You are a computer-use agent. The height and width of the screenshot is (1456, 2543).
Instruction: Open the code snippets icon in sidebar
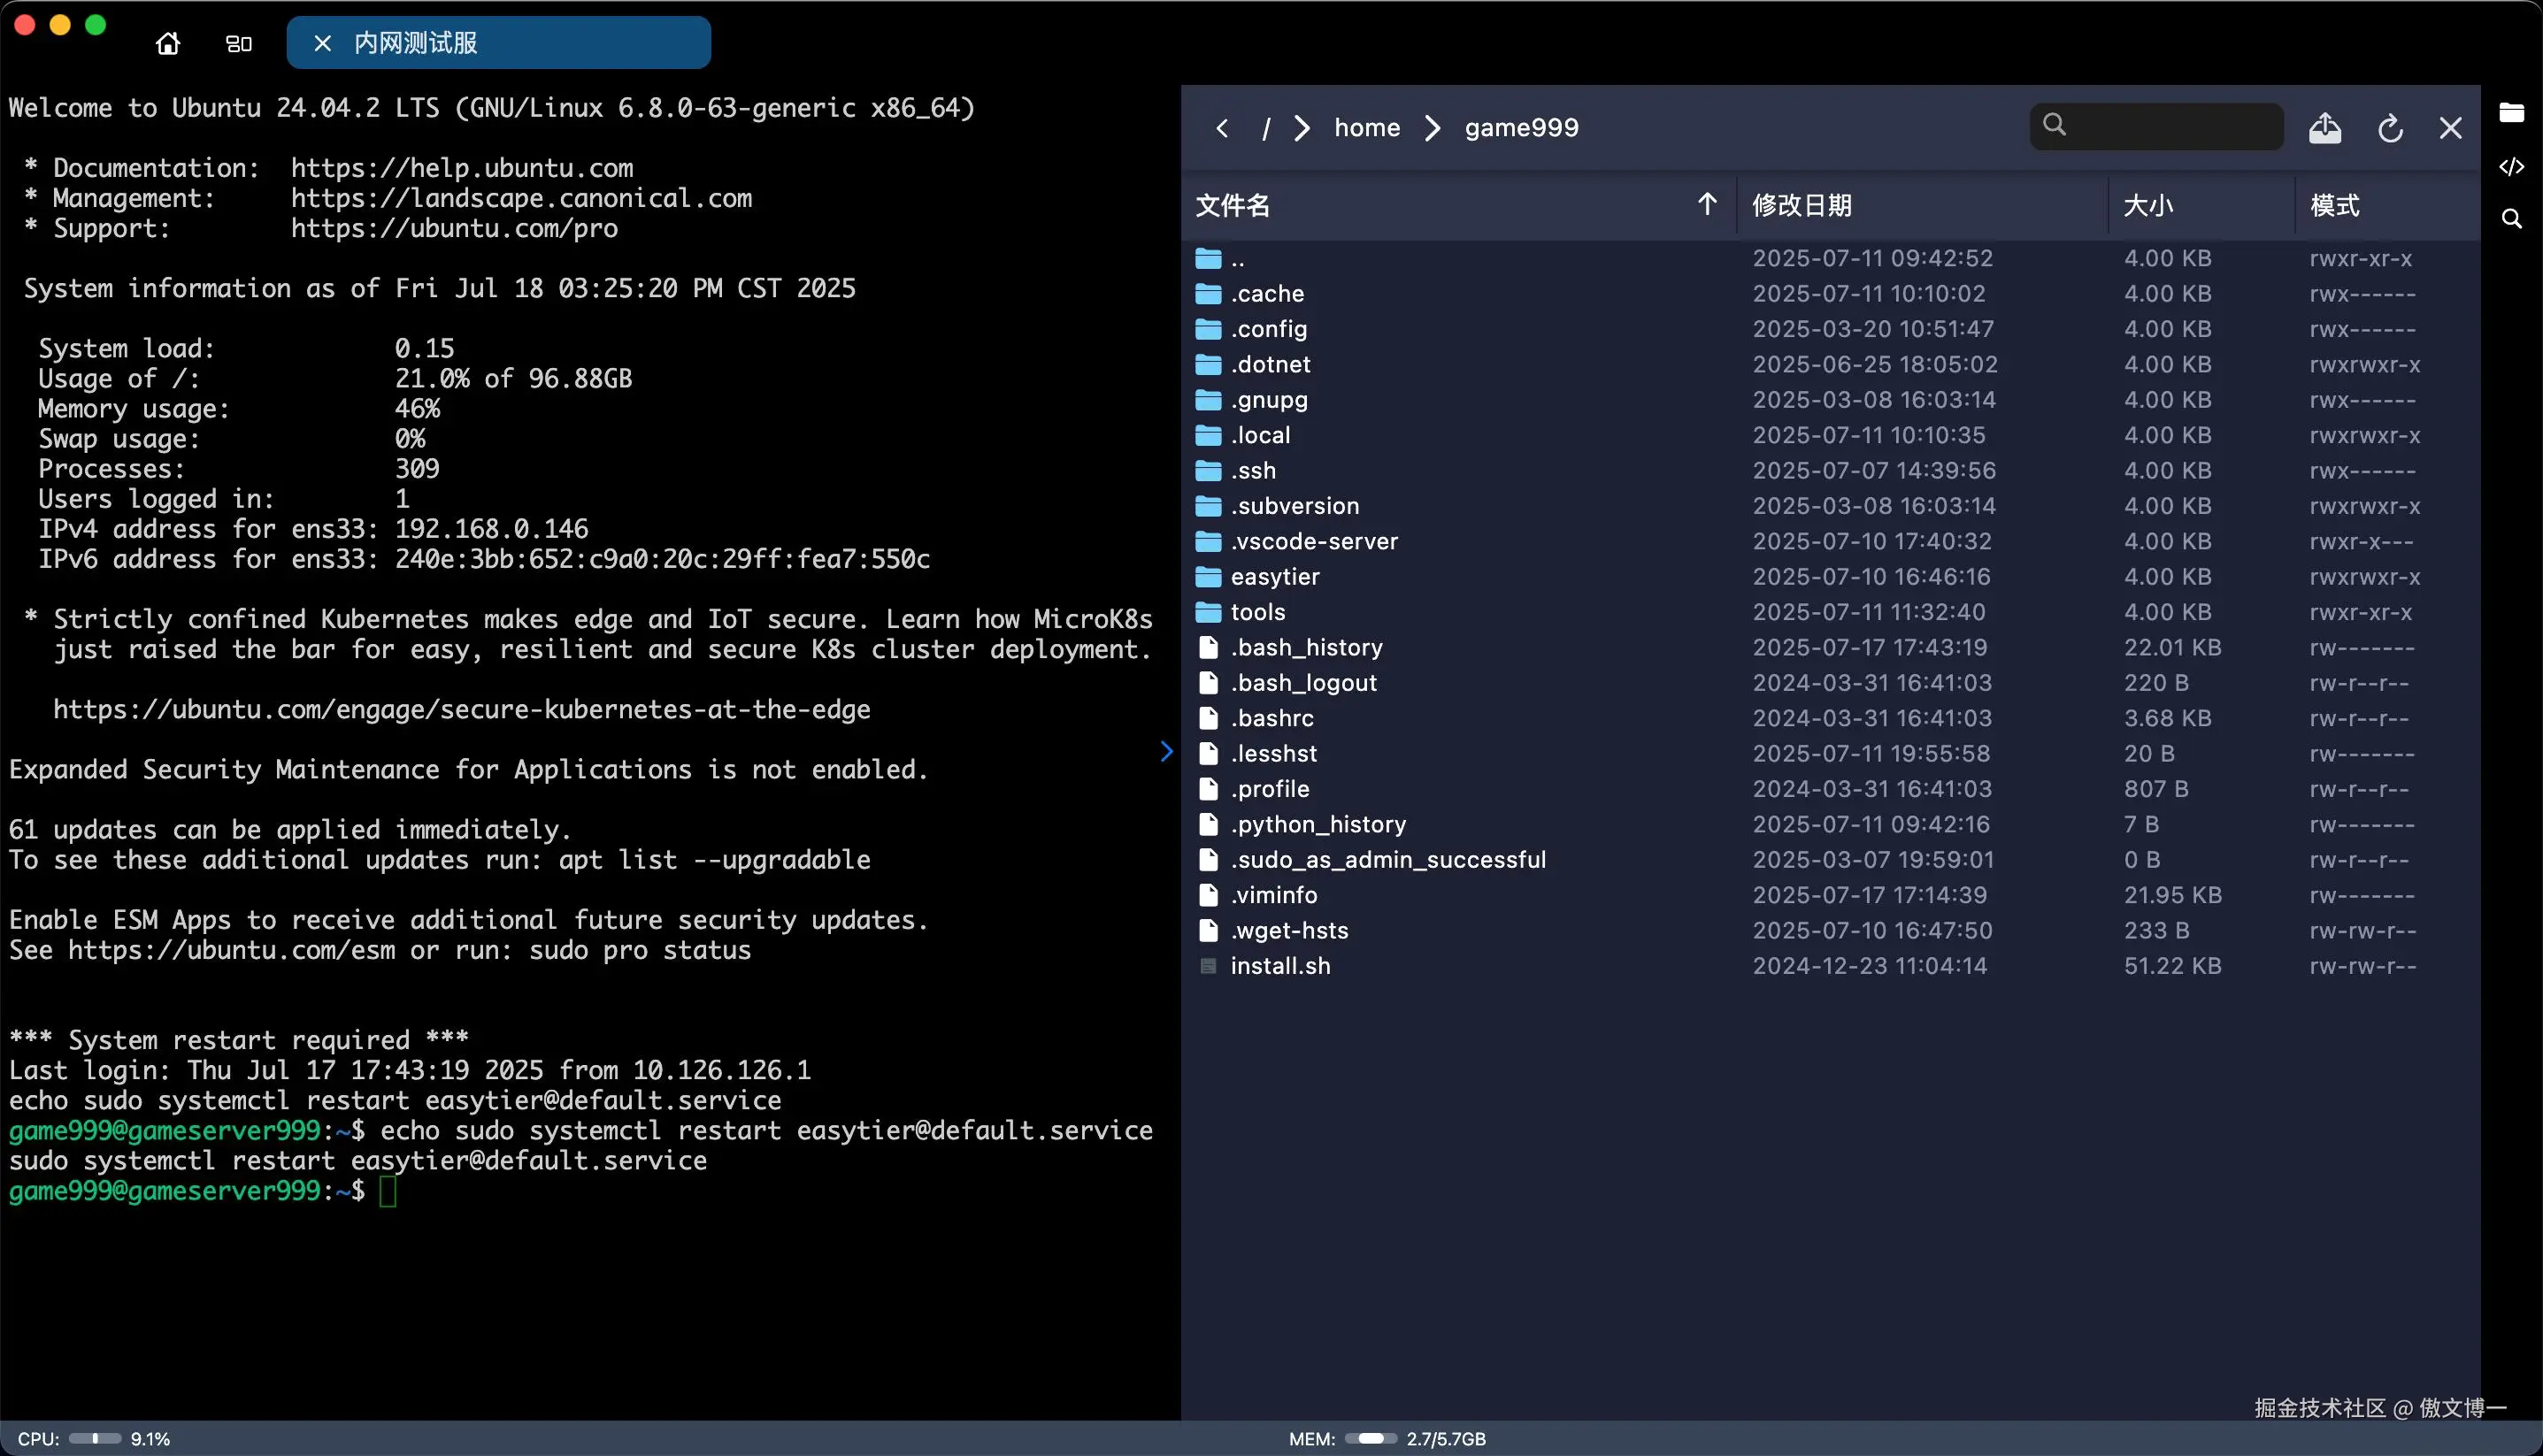tap(2511, 166)
